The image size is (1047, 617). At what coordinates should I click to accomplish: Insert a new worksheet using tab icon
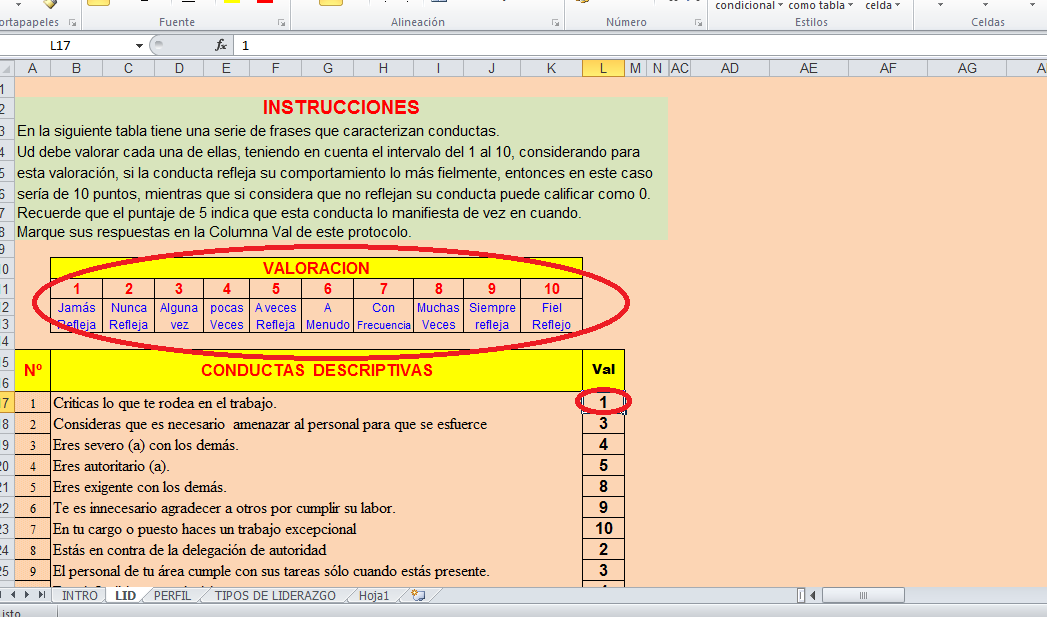pos(418,595)
